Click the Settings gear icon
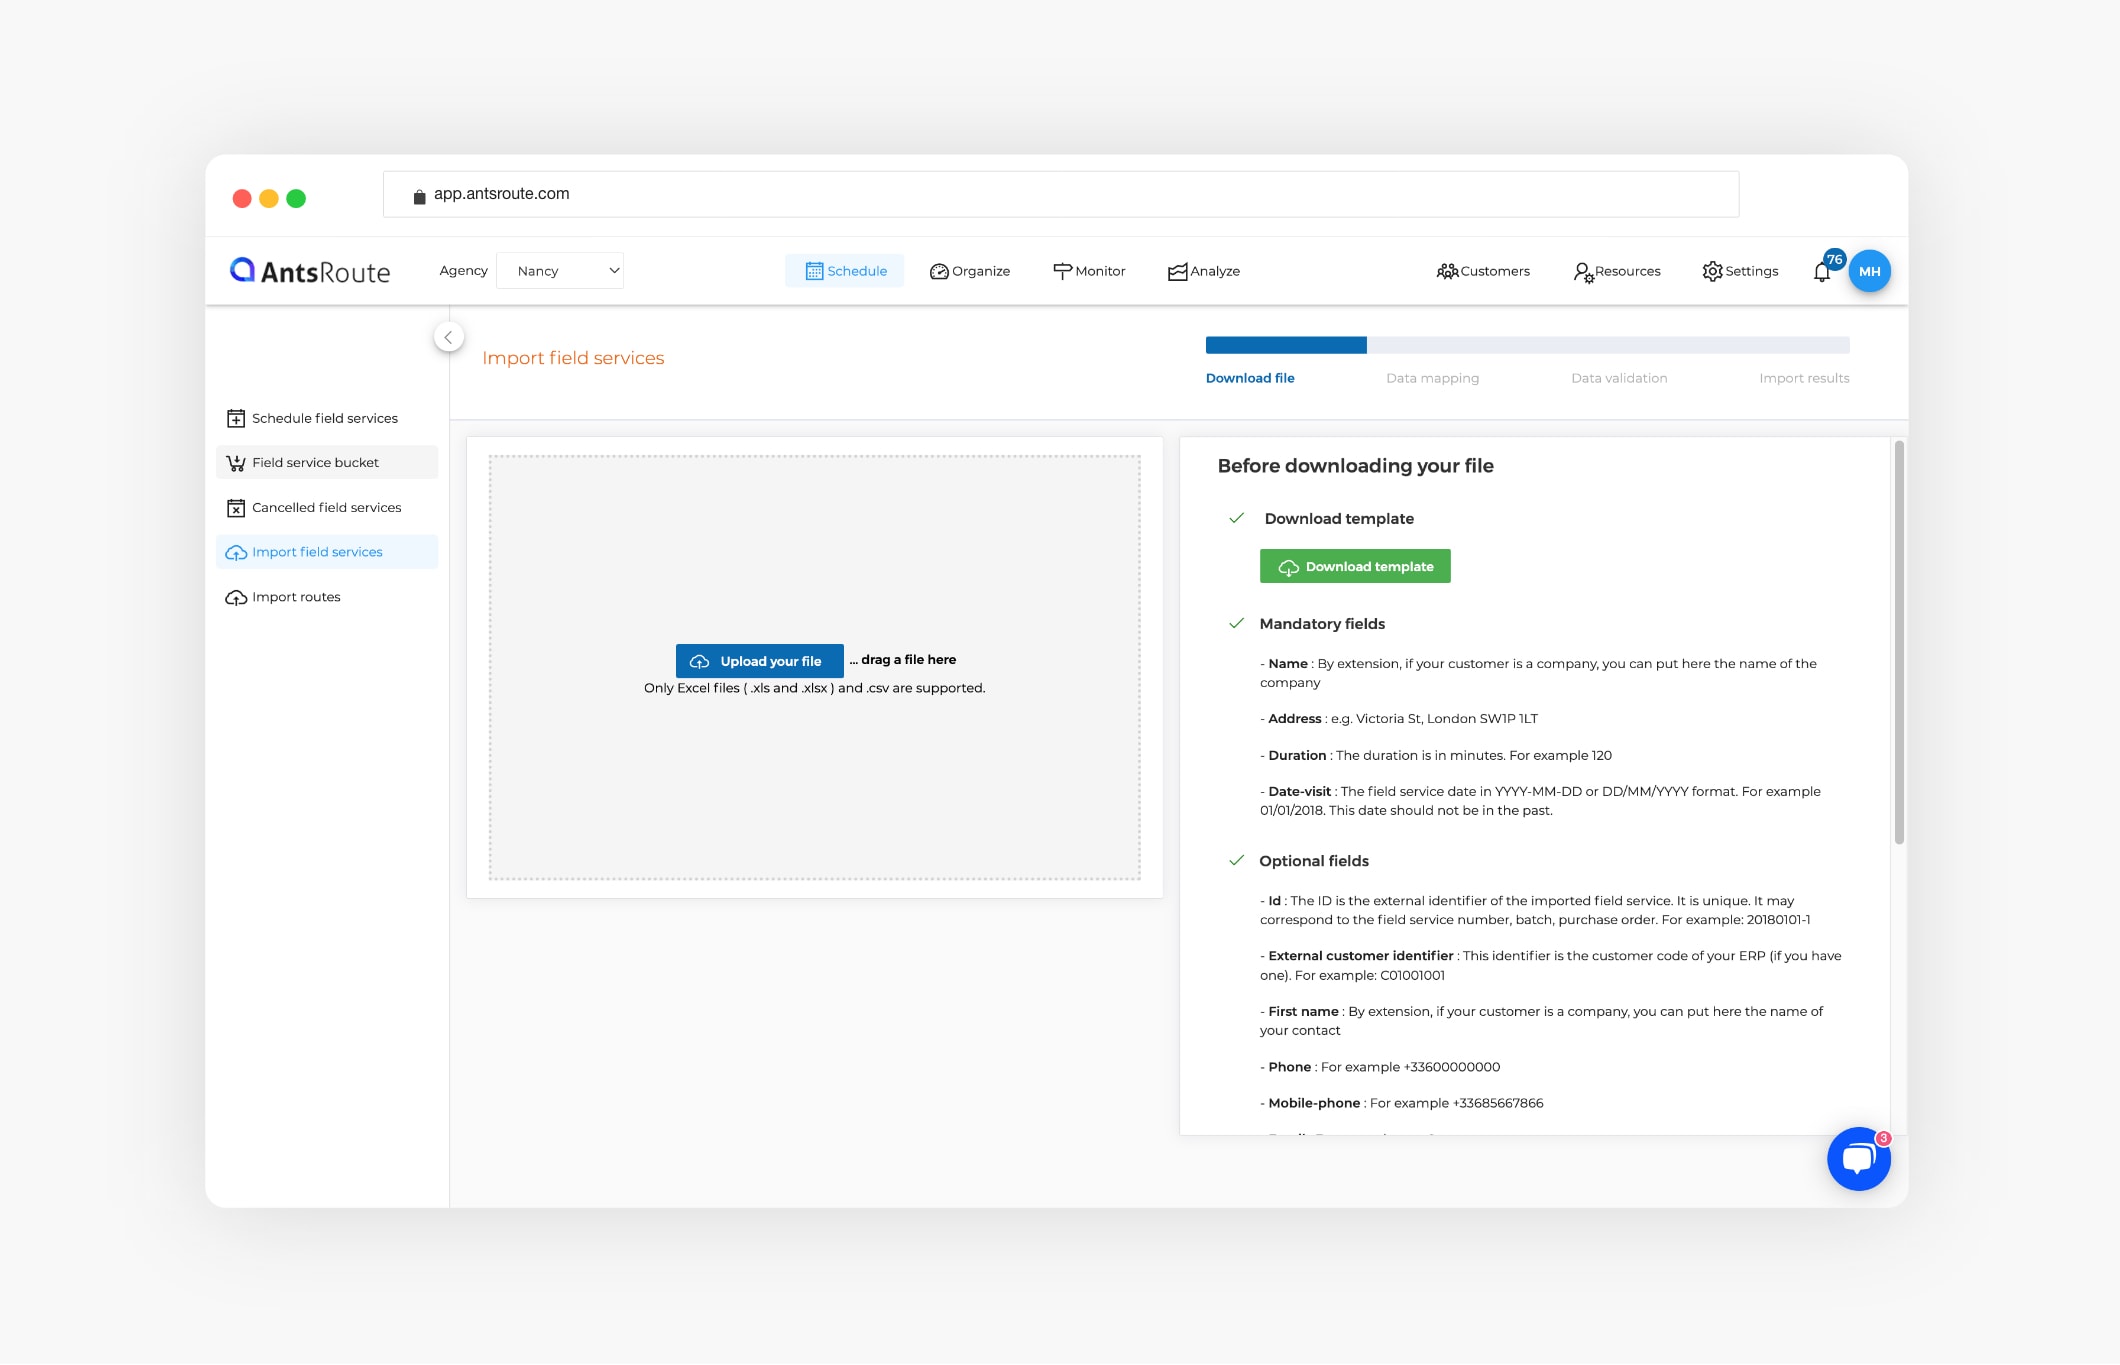Viewport: 2120px width, 1365px height. point(1712,271)
